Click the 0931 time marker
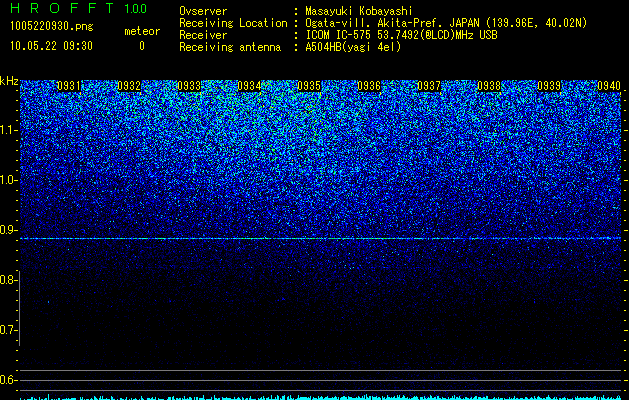Viewport: 629px width, 400px height. tap(69, 86)
